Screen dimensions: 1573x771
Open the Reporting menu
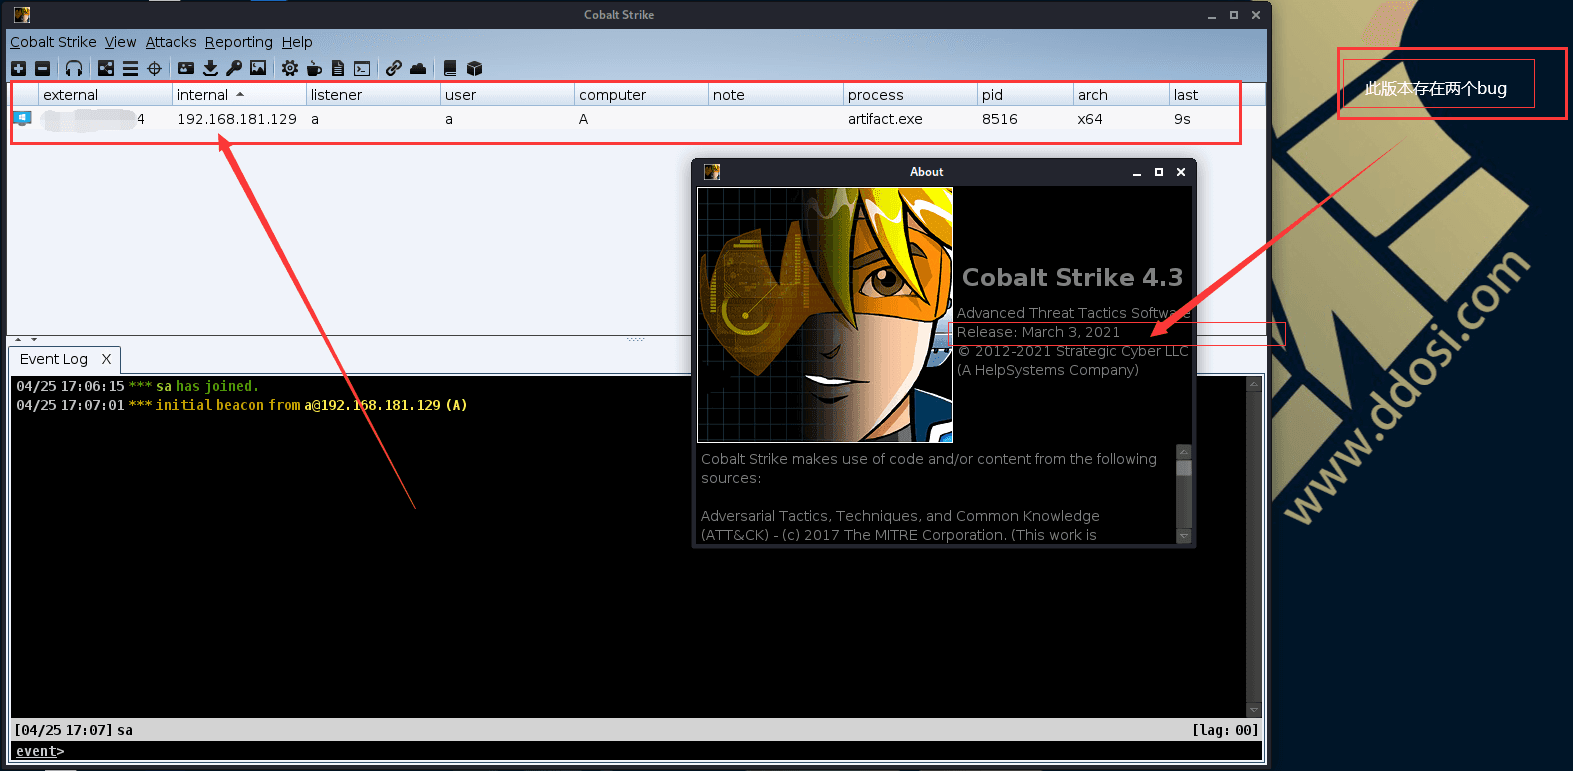[x=239, y=42]
